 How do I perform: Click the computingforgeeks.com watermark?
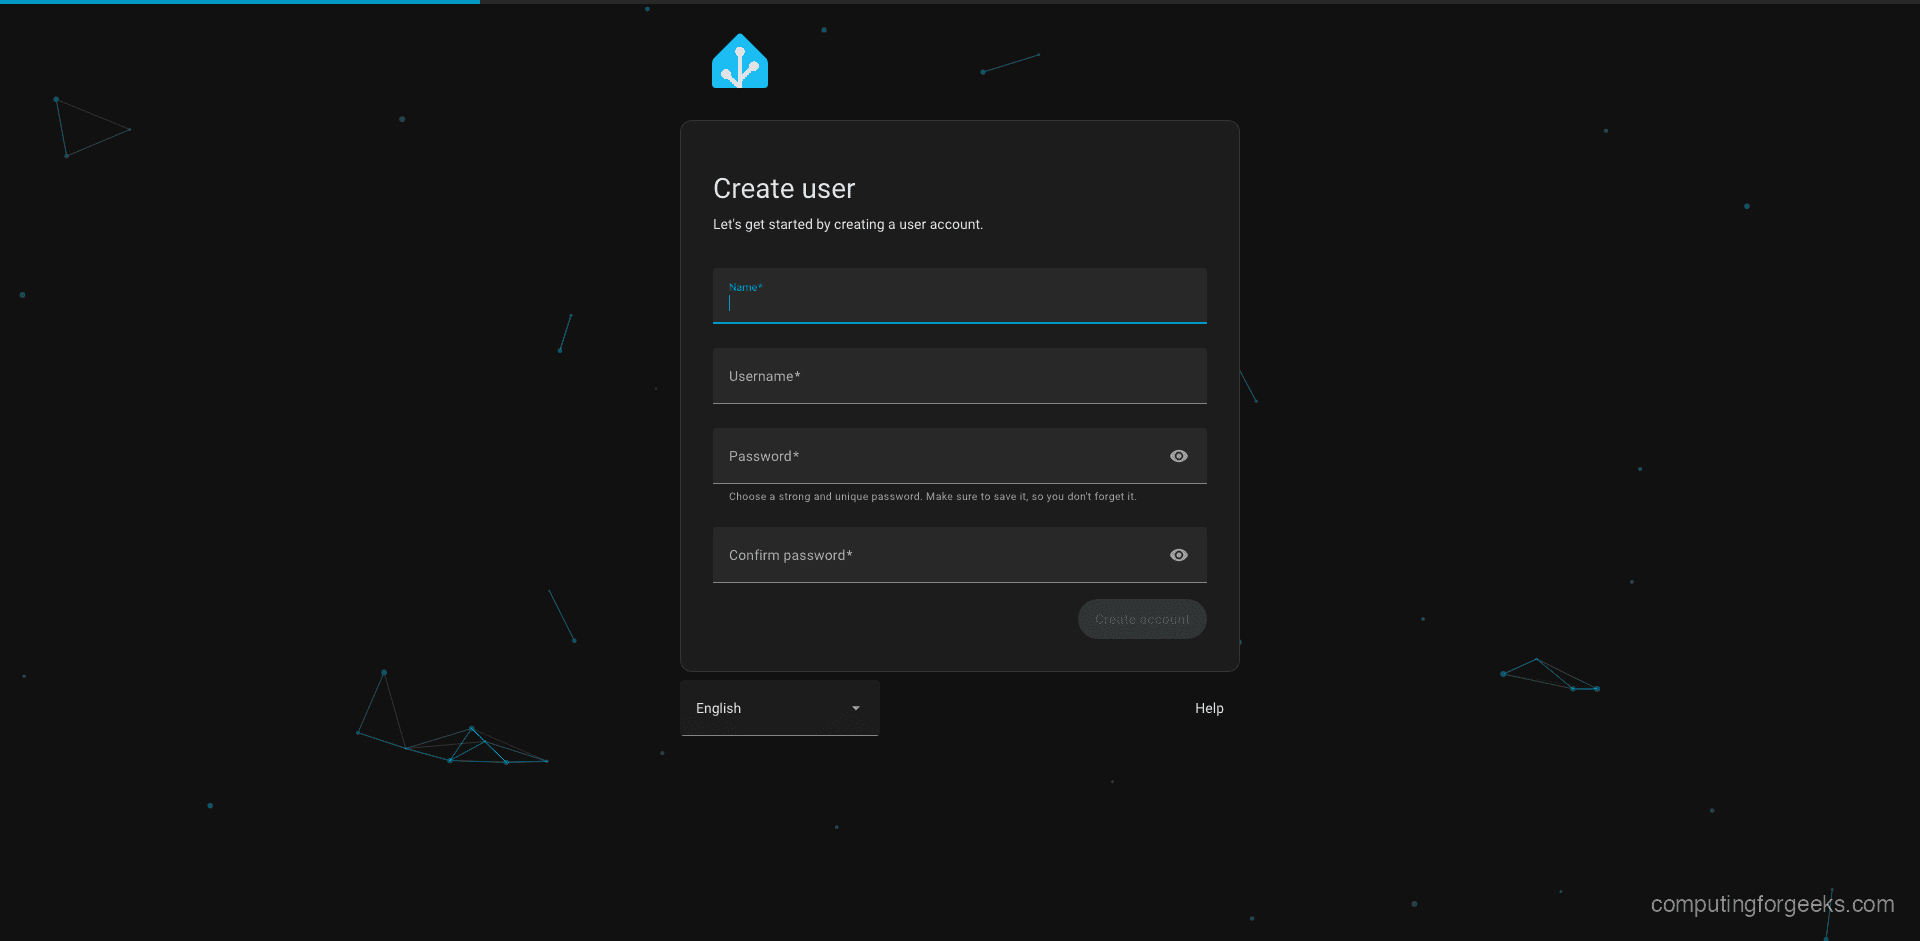point(1773,905)
